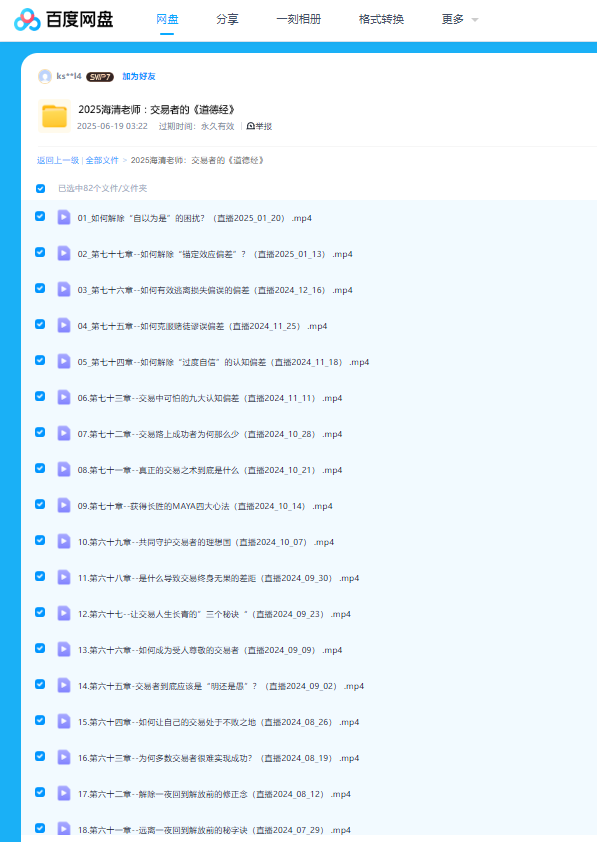Click video icon of file 07.第七十二章
Screen dimensions: 597x842
(x=64, y=433)
